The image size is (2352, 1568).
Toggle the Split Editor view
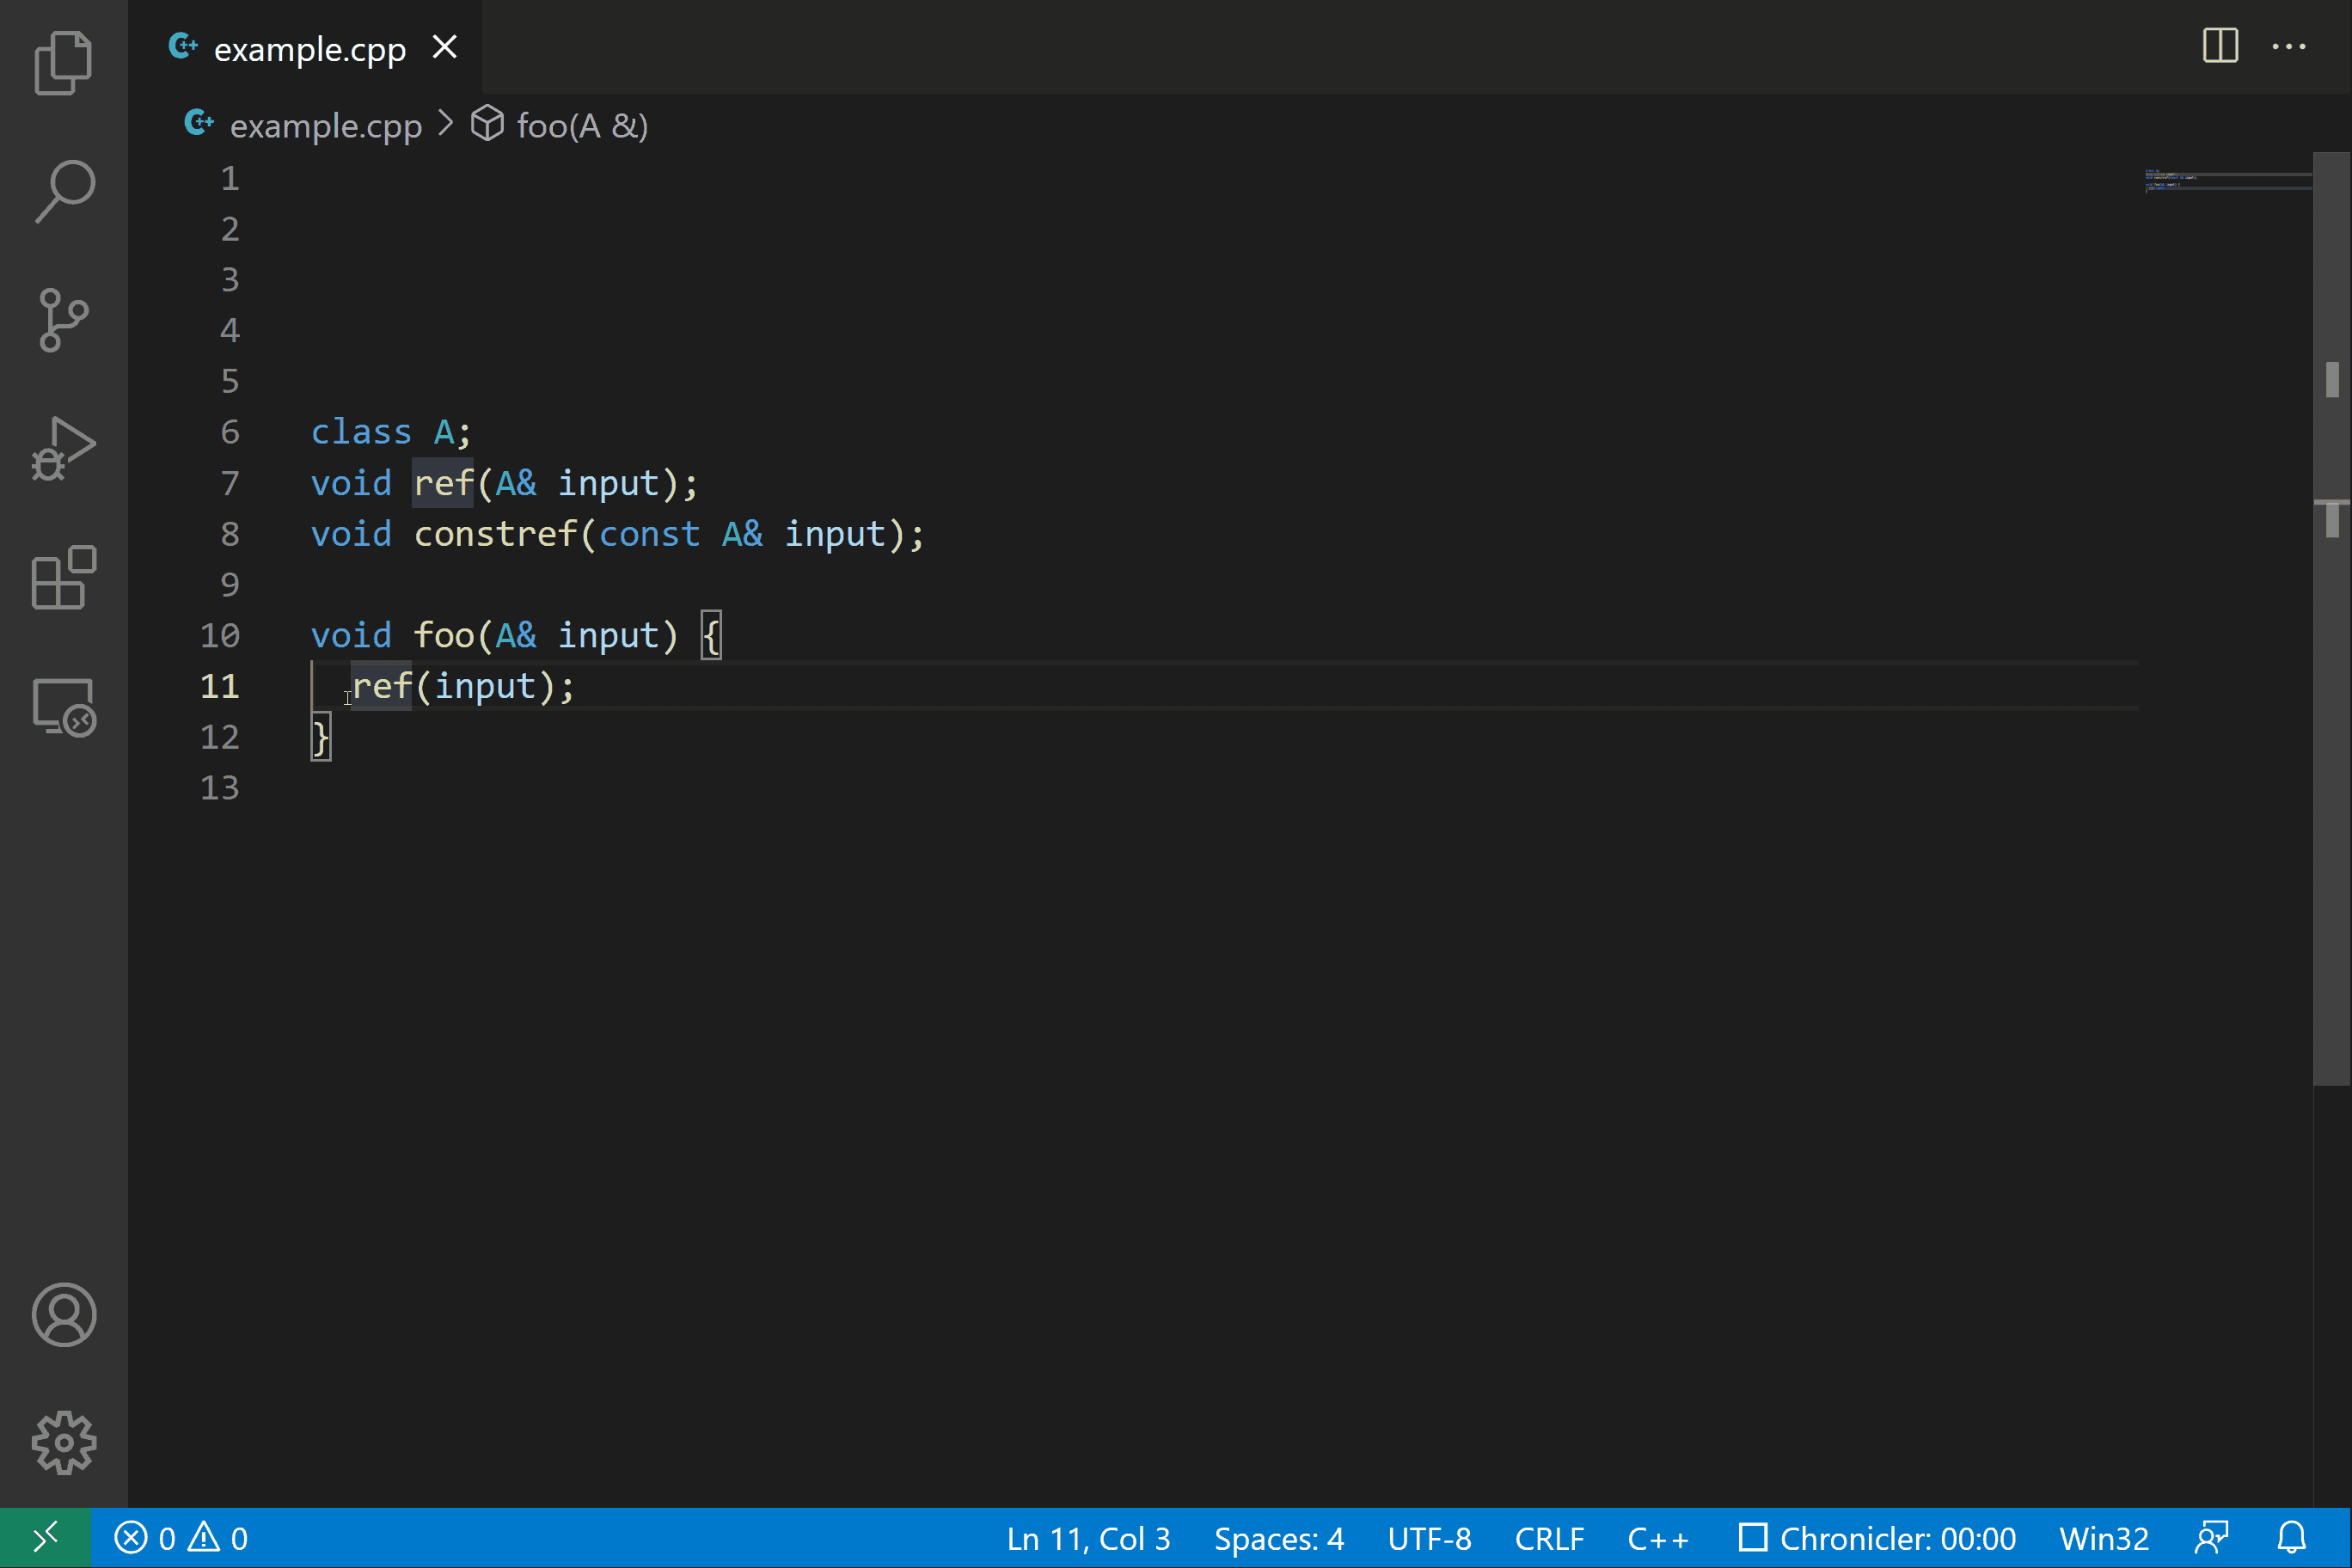(2219, 46)
